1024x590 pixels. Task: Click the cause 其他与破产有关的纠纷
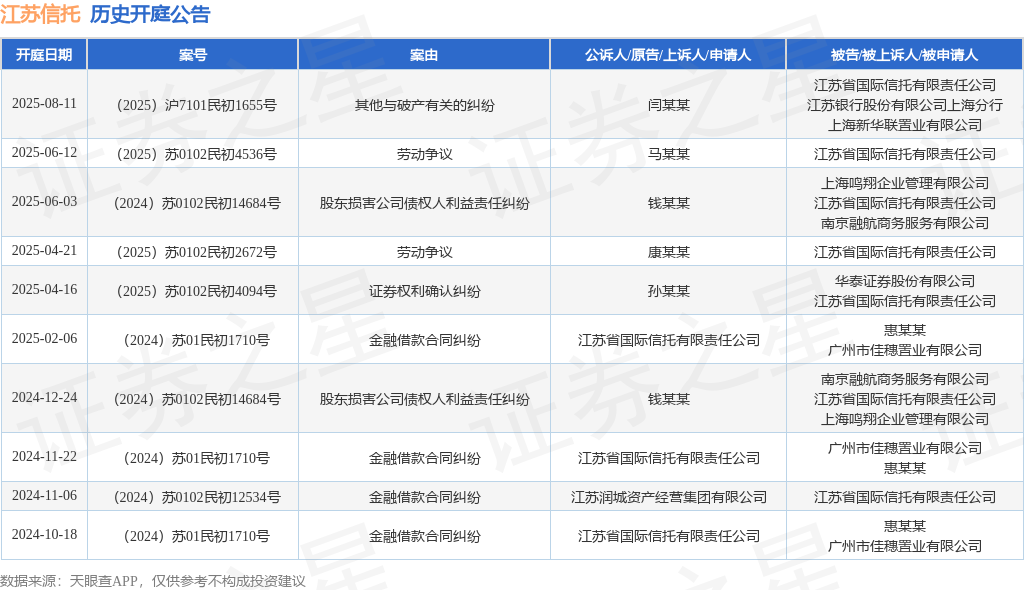pyautogui.click(x=424, y=105)
